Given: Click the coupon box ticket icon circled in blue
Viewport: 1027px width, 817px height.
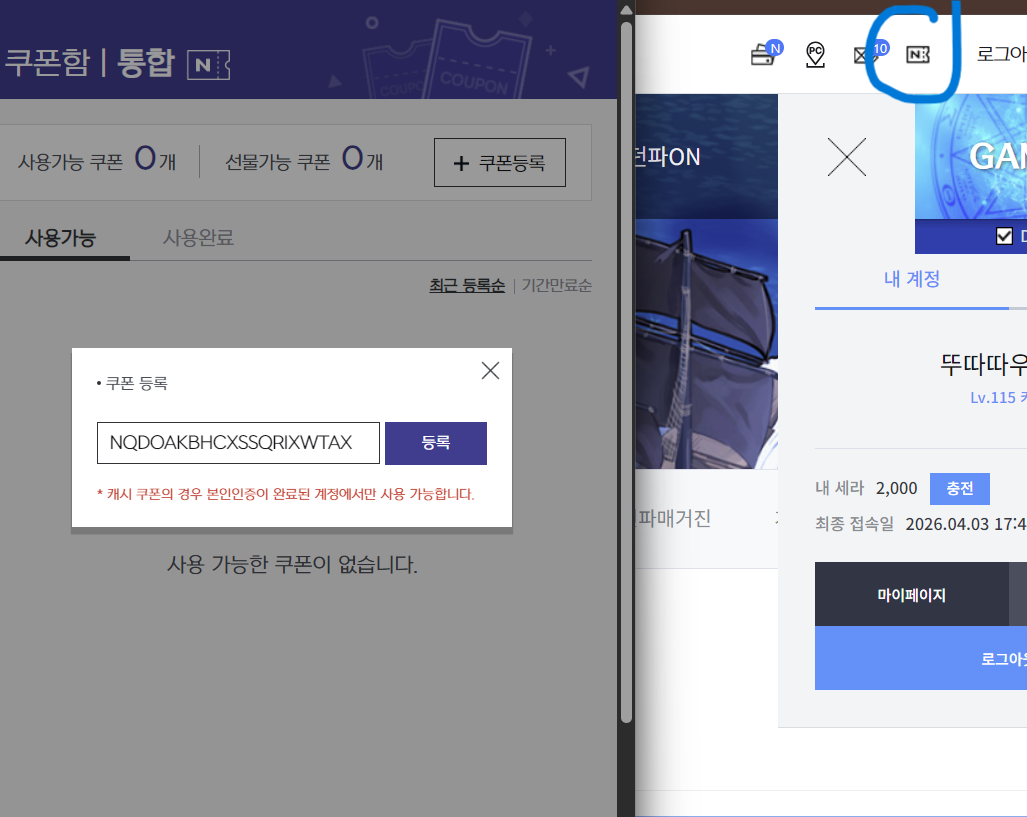Looking at the screenshot, I should coord(917,55).
